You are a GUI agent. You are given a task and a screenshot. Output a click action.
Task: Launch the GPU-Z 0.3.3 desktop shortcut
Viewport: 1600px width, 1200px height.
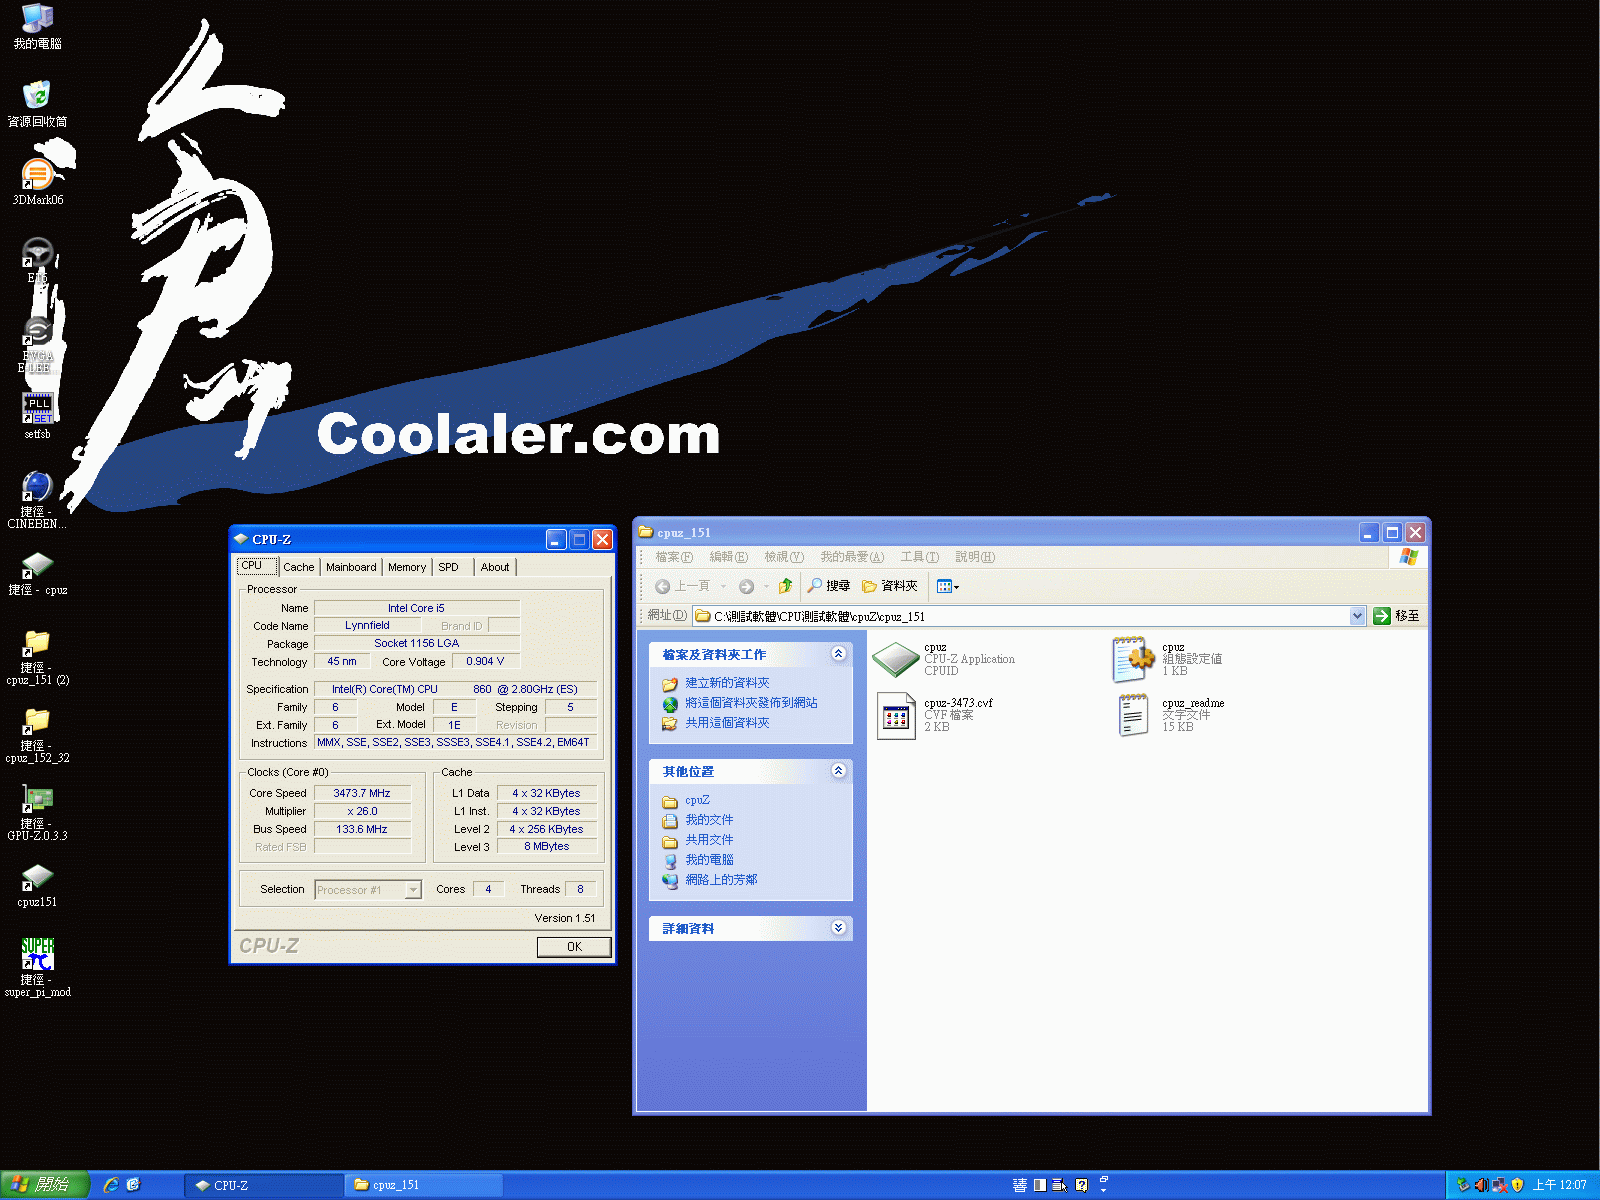[37, 813]
